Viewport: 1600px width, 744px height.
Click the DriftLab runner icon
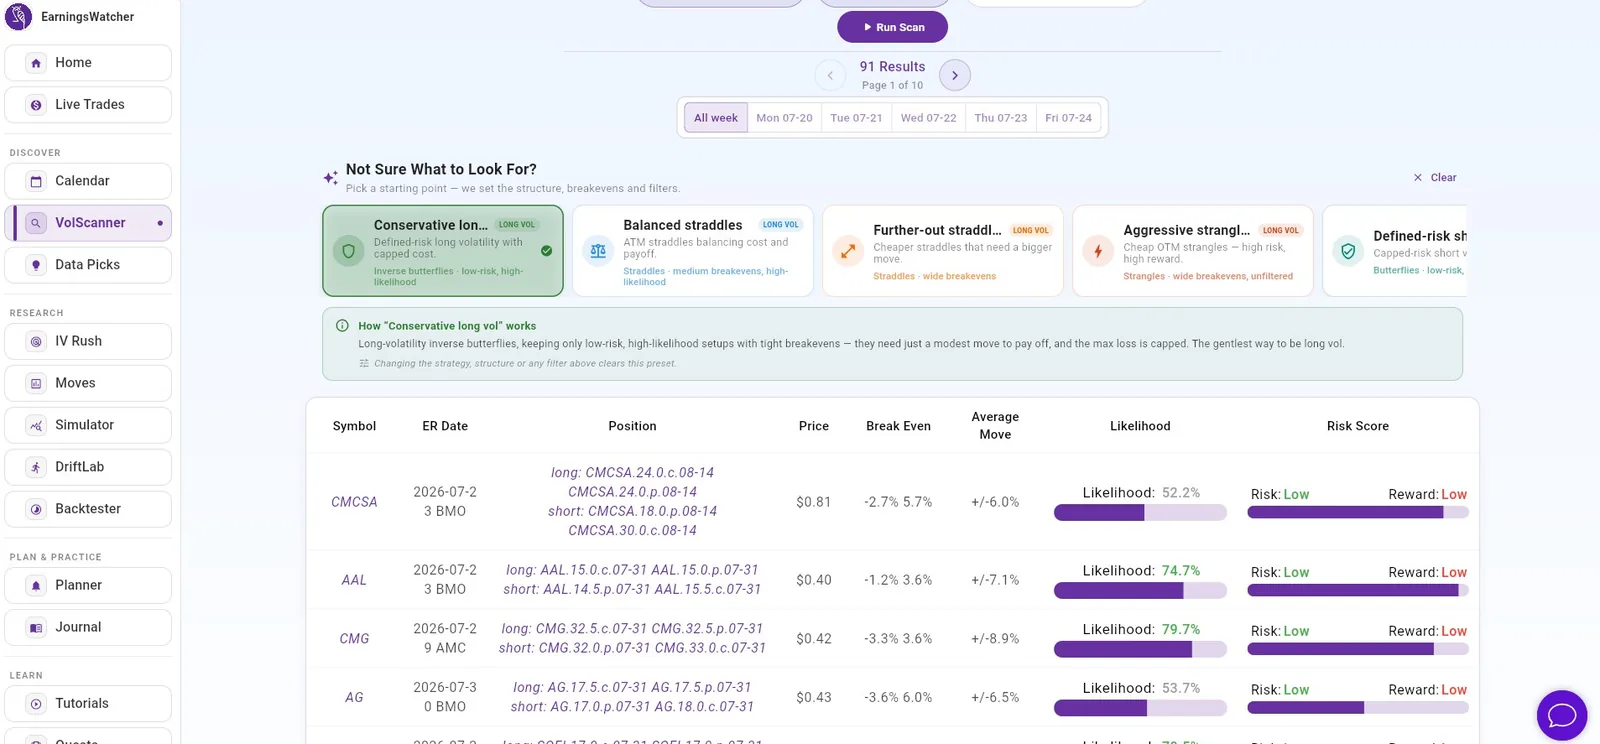36,467
